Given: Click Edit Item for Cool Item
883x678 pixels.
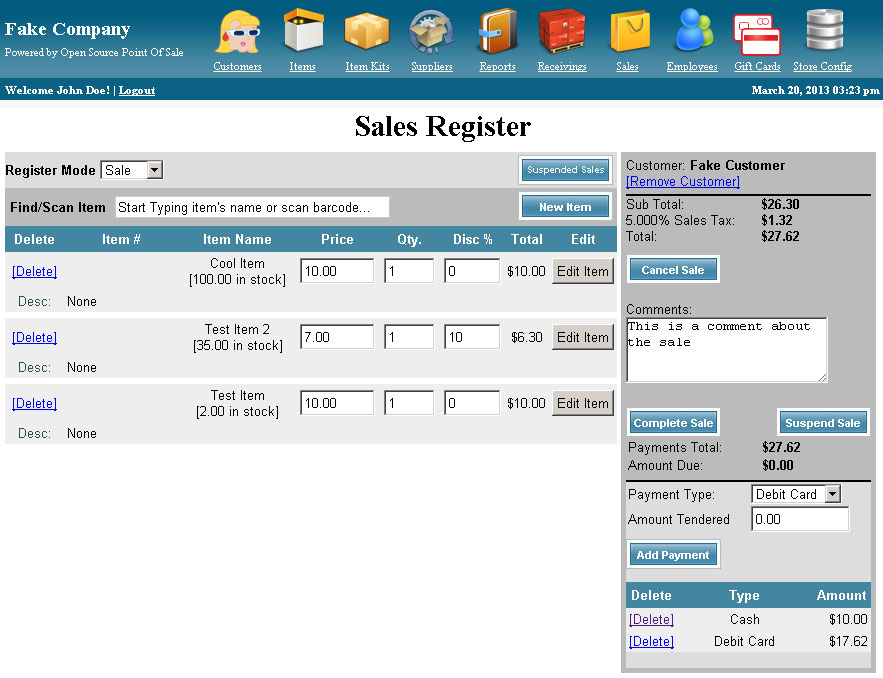Looking at the screenshot, I should point(583,271).
